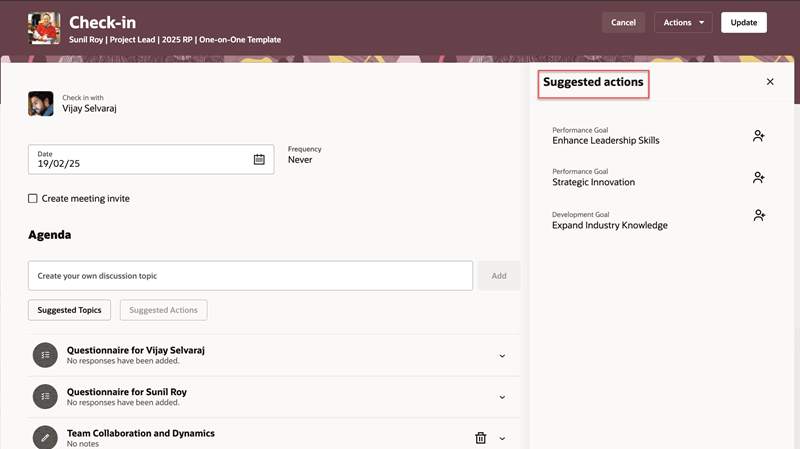Open the calendar date picker icon
The width and height of the screenshot is (800, 449).
259,159
